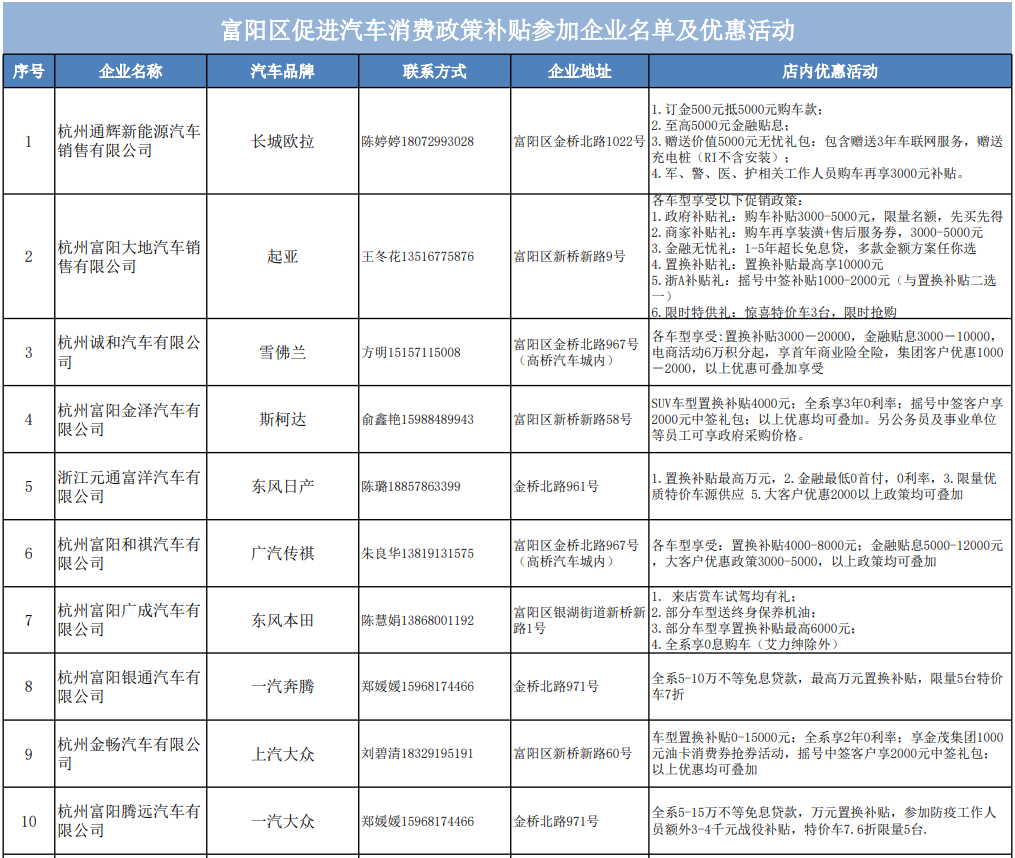1015x858 pixels.
Task: Select the 汽车品牌 column header
Action: tap(282, 71)
